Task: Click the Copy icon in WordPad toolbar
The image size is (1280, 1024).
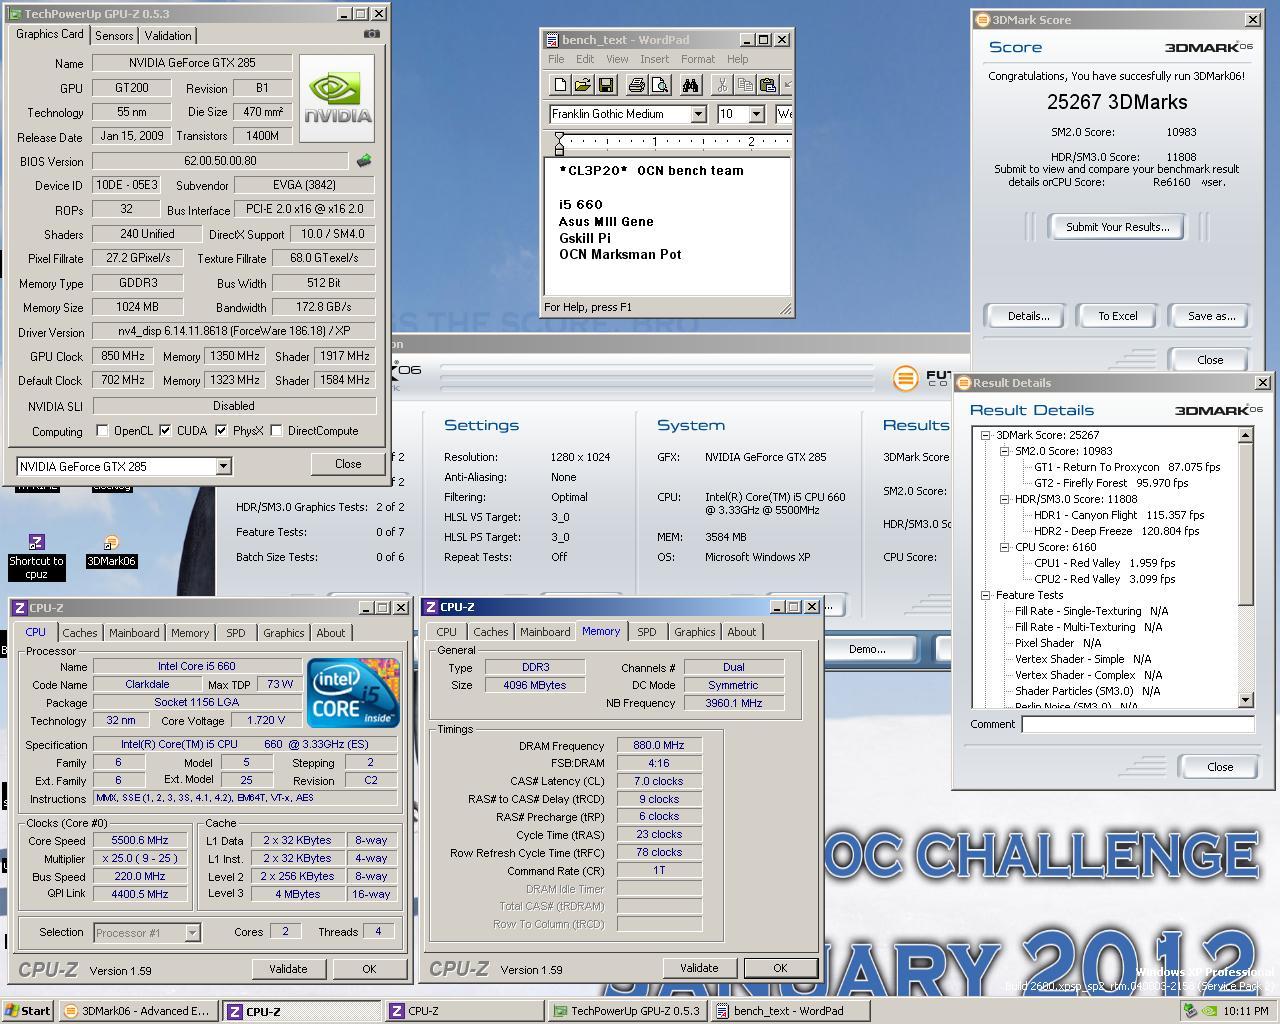Action: (745, 86)
